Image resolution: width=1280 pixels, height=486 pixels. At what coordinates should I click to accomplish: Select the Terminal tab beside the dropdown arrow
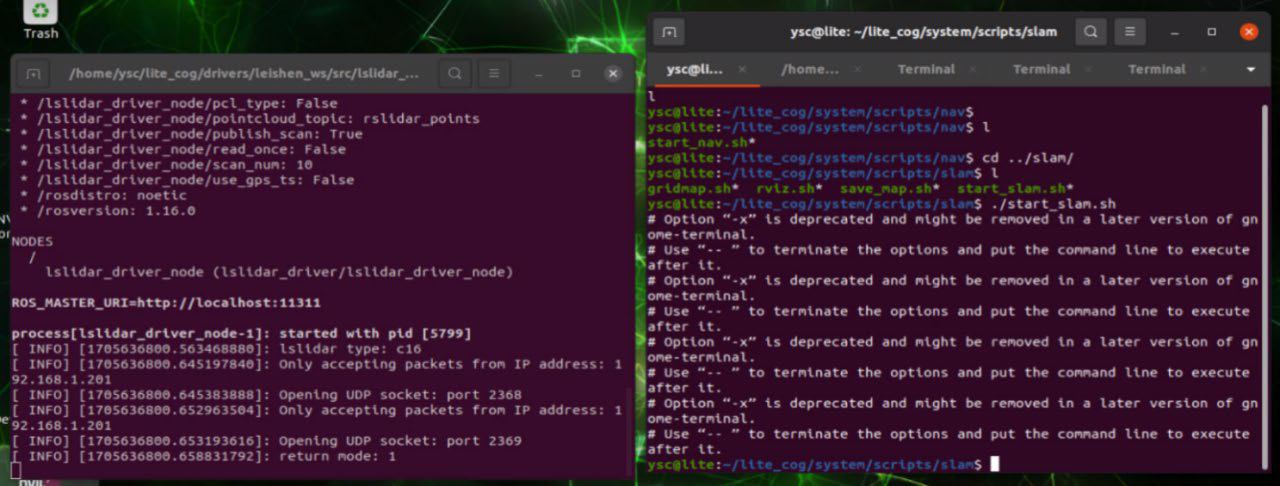1157,70
